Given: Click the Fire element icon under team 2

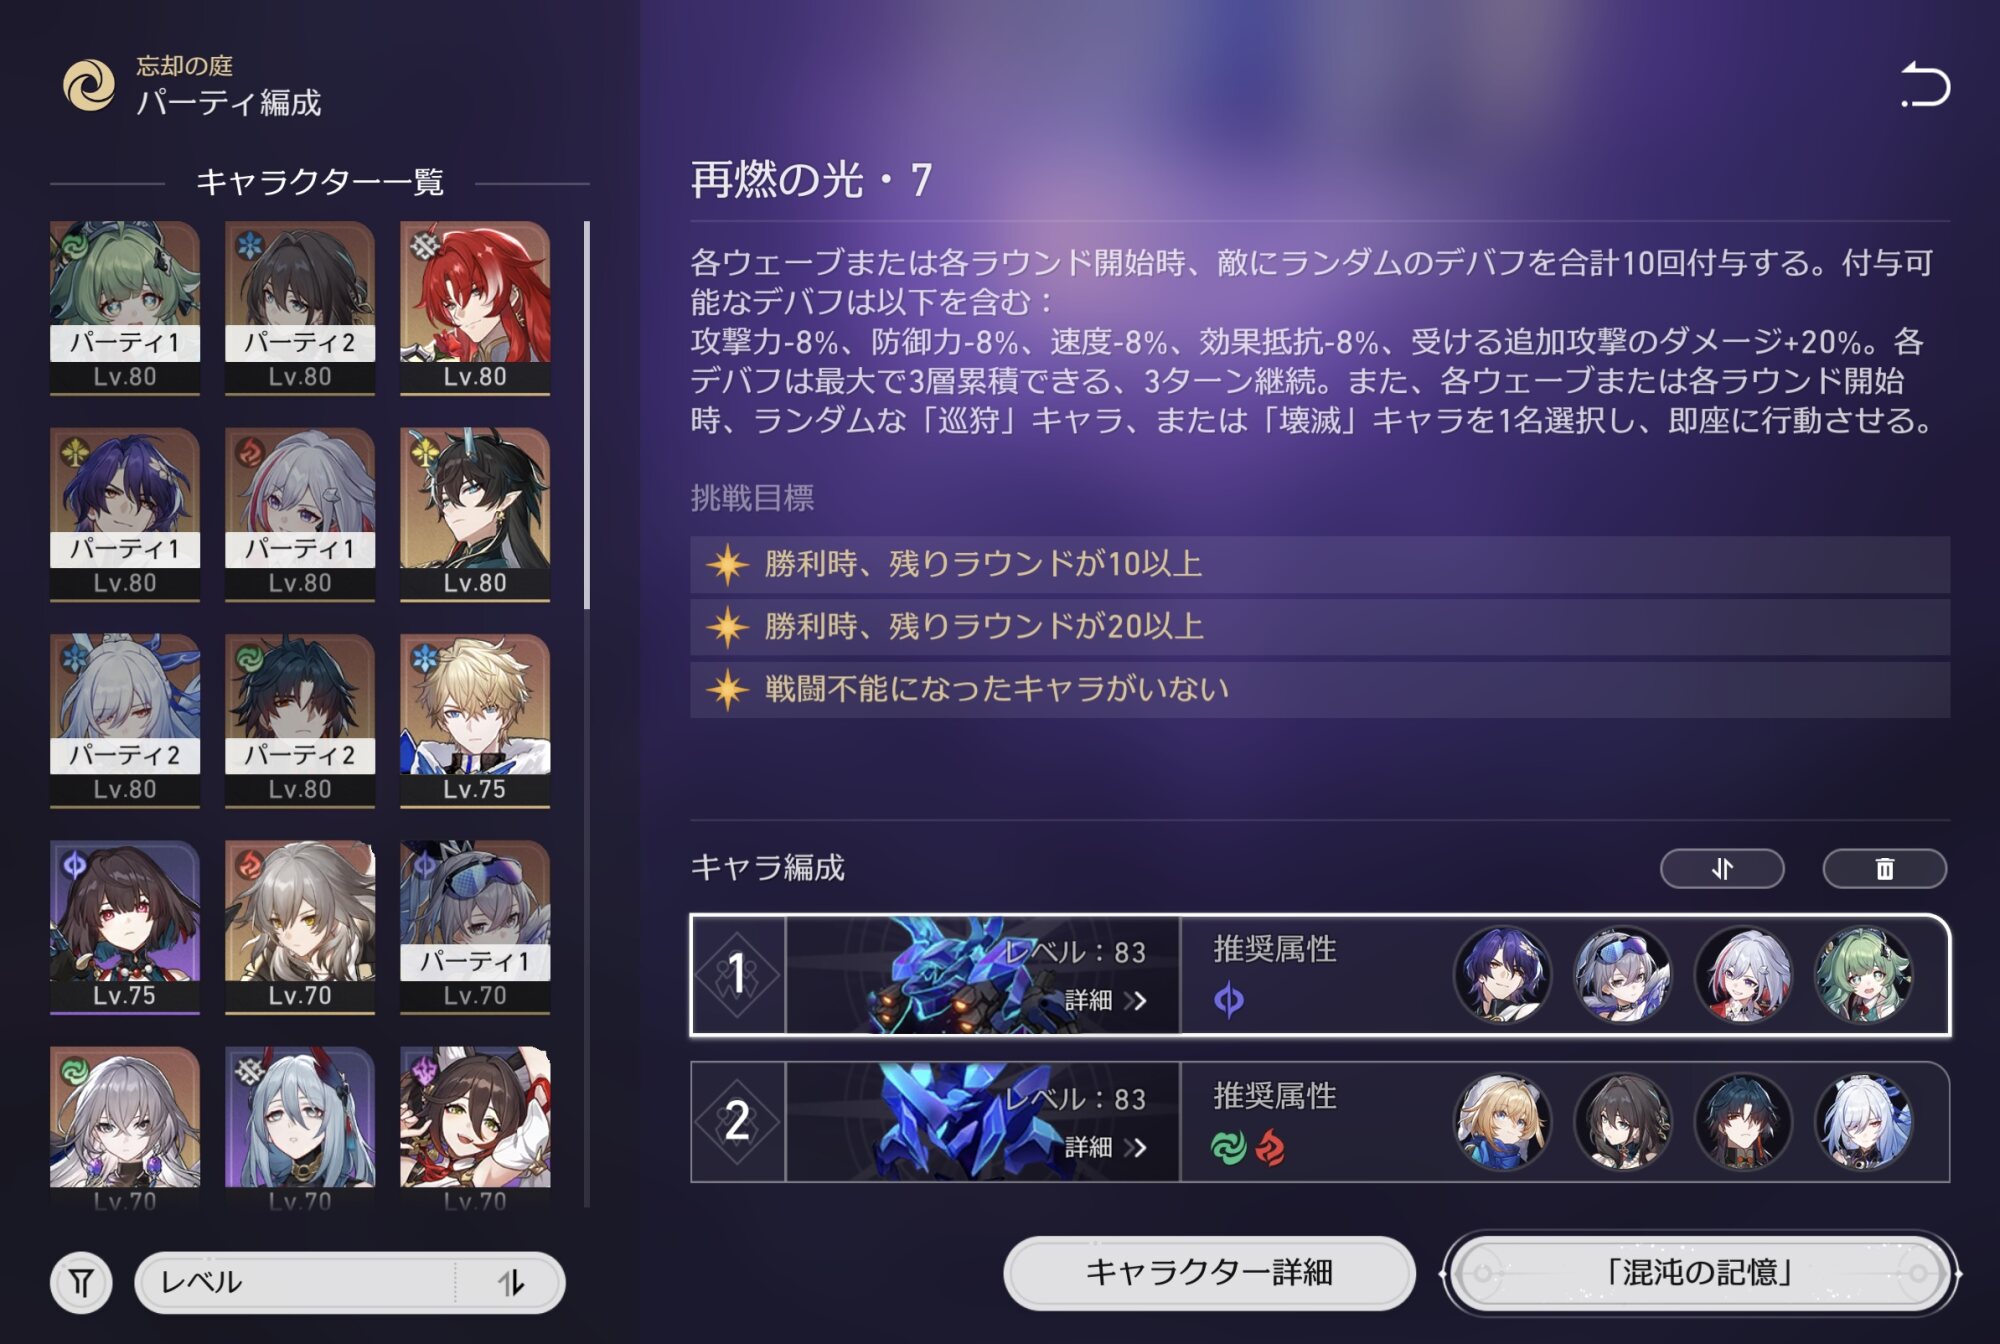Looking at the screenshot, I should tap(1270, 1147).
